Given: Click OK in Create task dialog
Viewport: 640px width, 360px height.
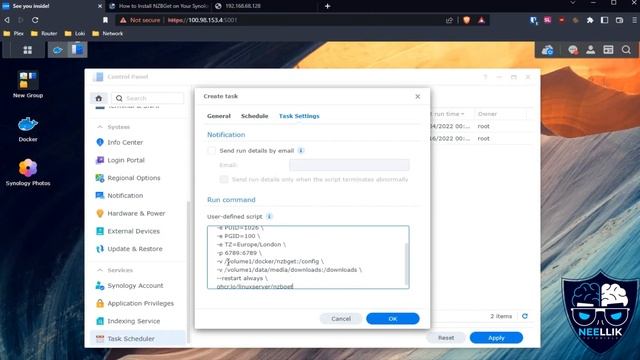Looking at the screenshot, I should [x=393, y=318].
